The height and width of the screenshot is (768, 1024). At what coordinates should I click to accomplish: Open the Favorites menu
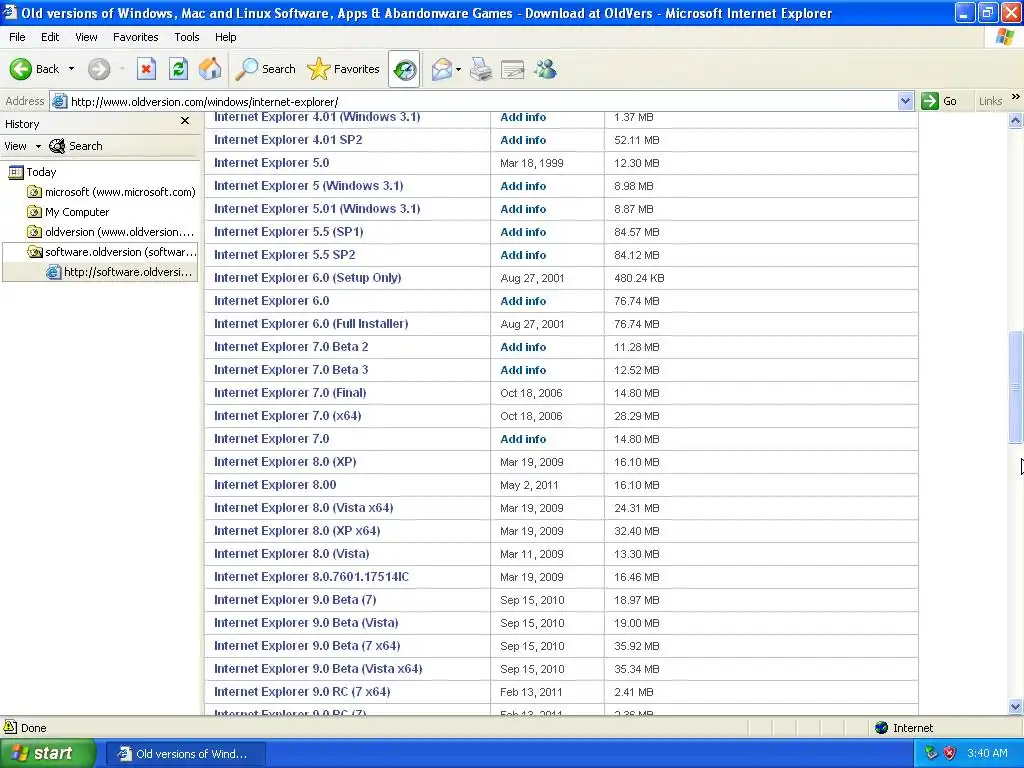point(135,37)
